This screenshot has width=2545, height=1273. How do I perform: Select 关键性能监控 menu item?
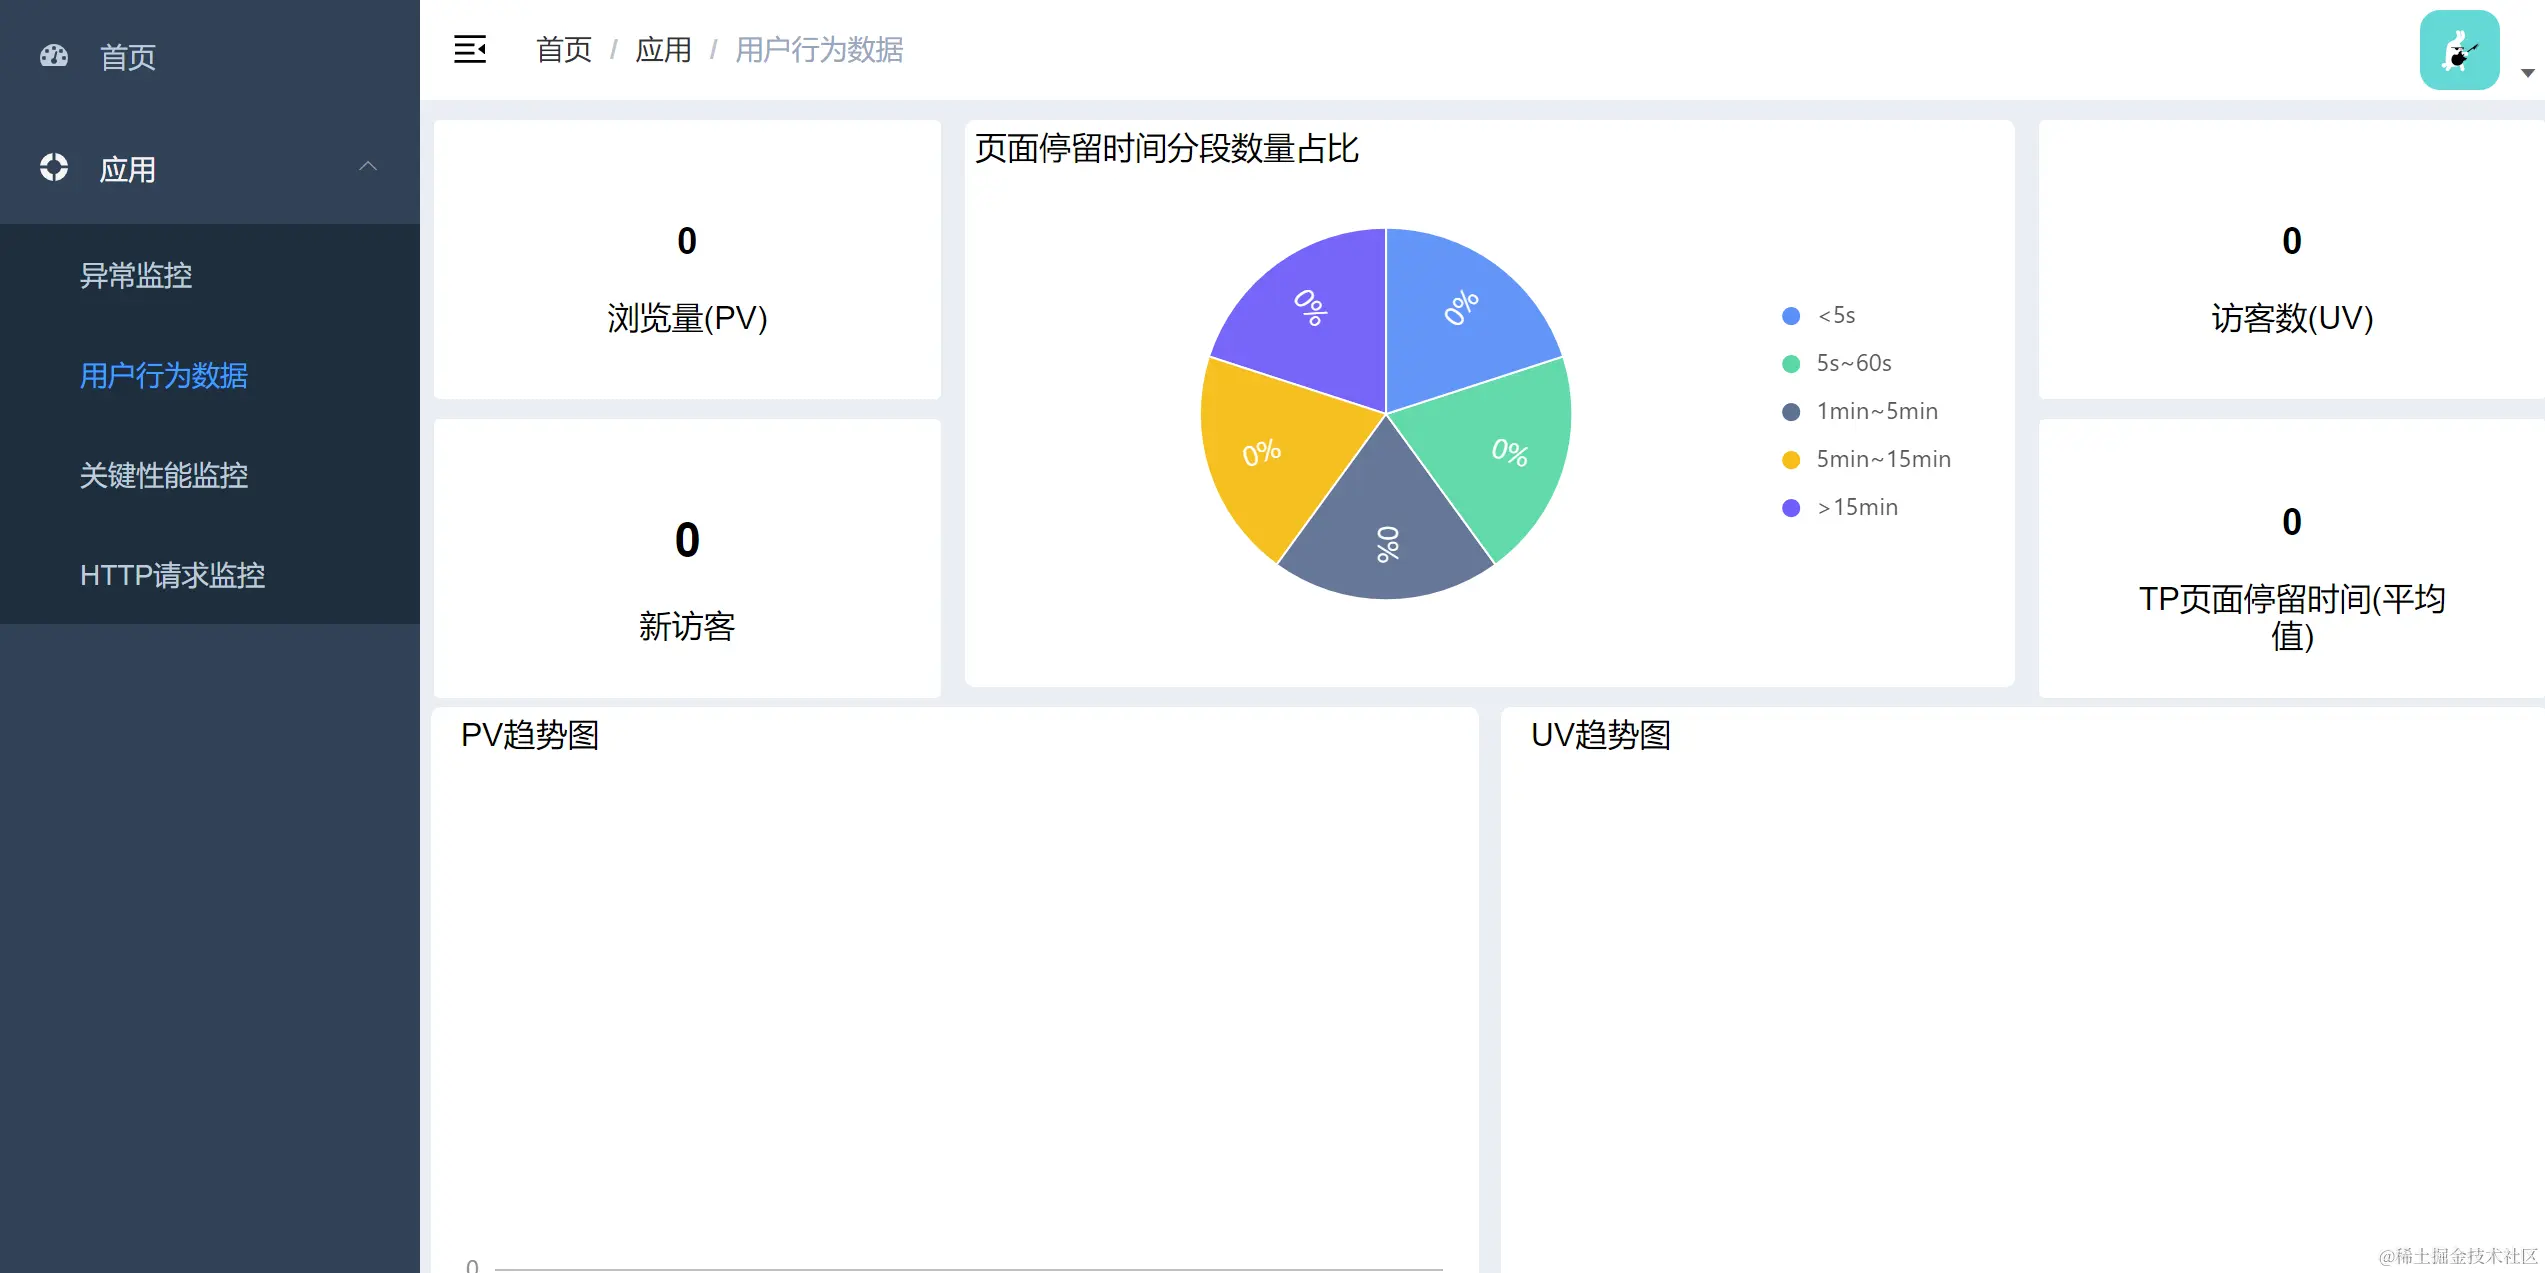click(164, 475)
